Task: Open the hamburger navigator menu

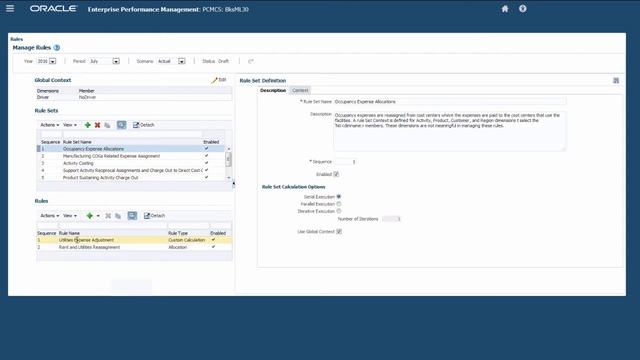Action: [x=10, y=9]
